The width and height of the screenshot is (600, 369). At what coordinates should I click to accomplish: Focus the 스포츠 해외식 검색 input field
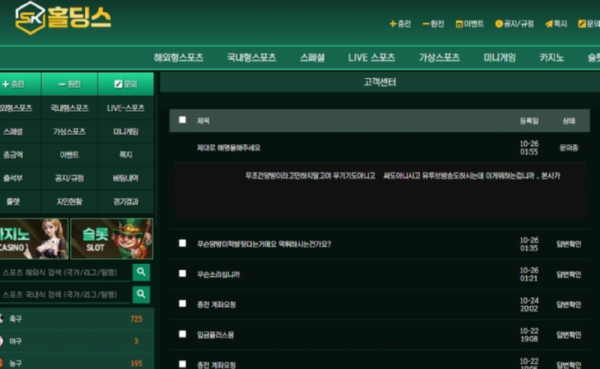click(x=65, y=273)
